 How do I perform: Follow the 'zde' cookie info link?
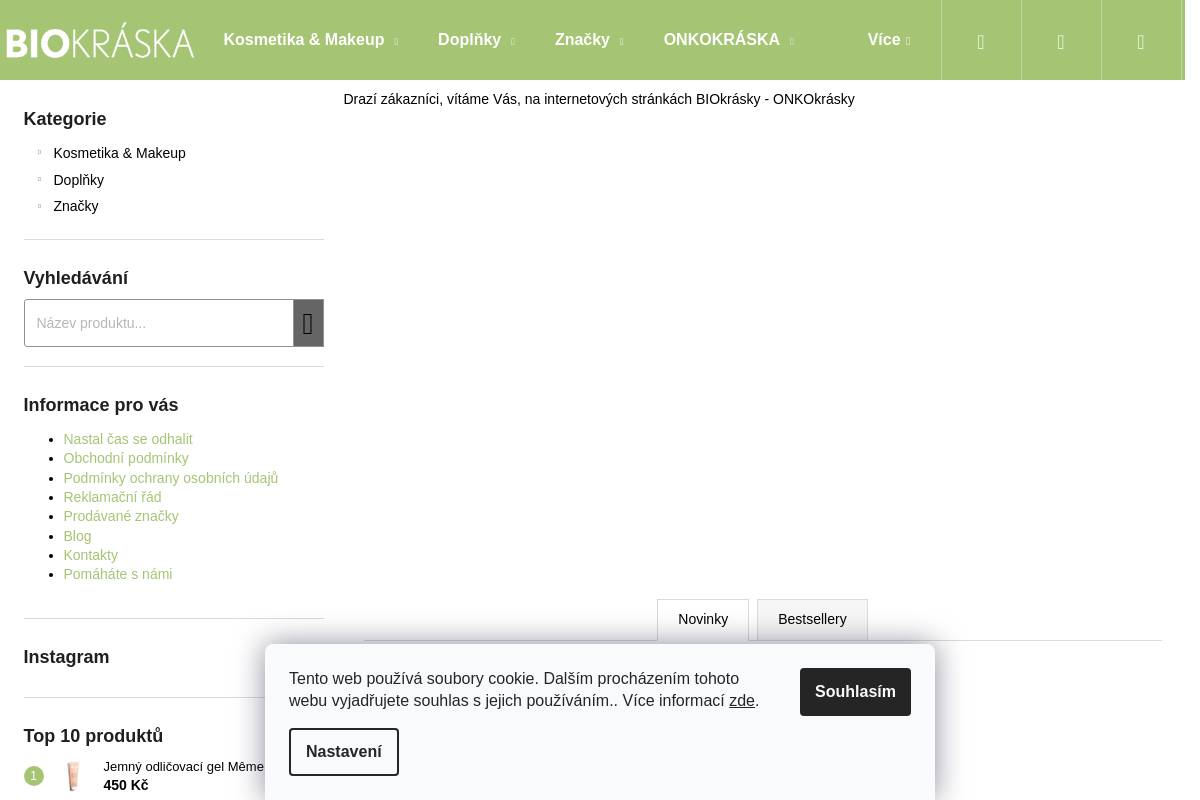742,701
